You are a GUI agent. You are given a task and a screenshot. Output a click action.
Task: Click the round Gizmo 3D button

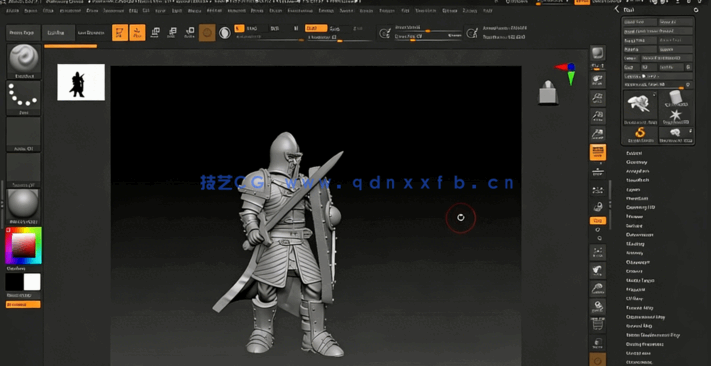click(x=207, y=33)
